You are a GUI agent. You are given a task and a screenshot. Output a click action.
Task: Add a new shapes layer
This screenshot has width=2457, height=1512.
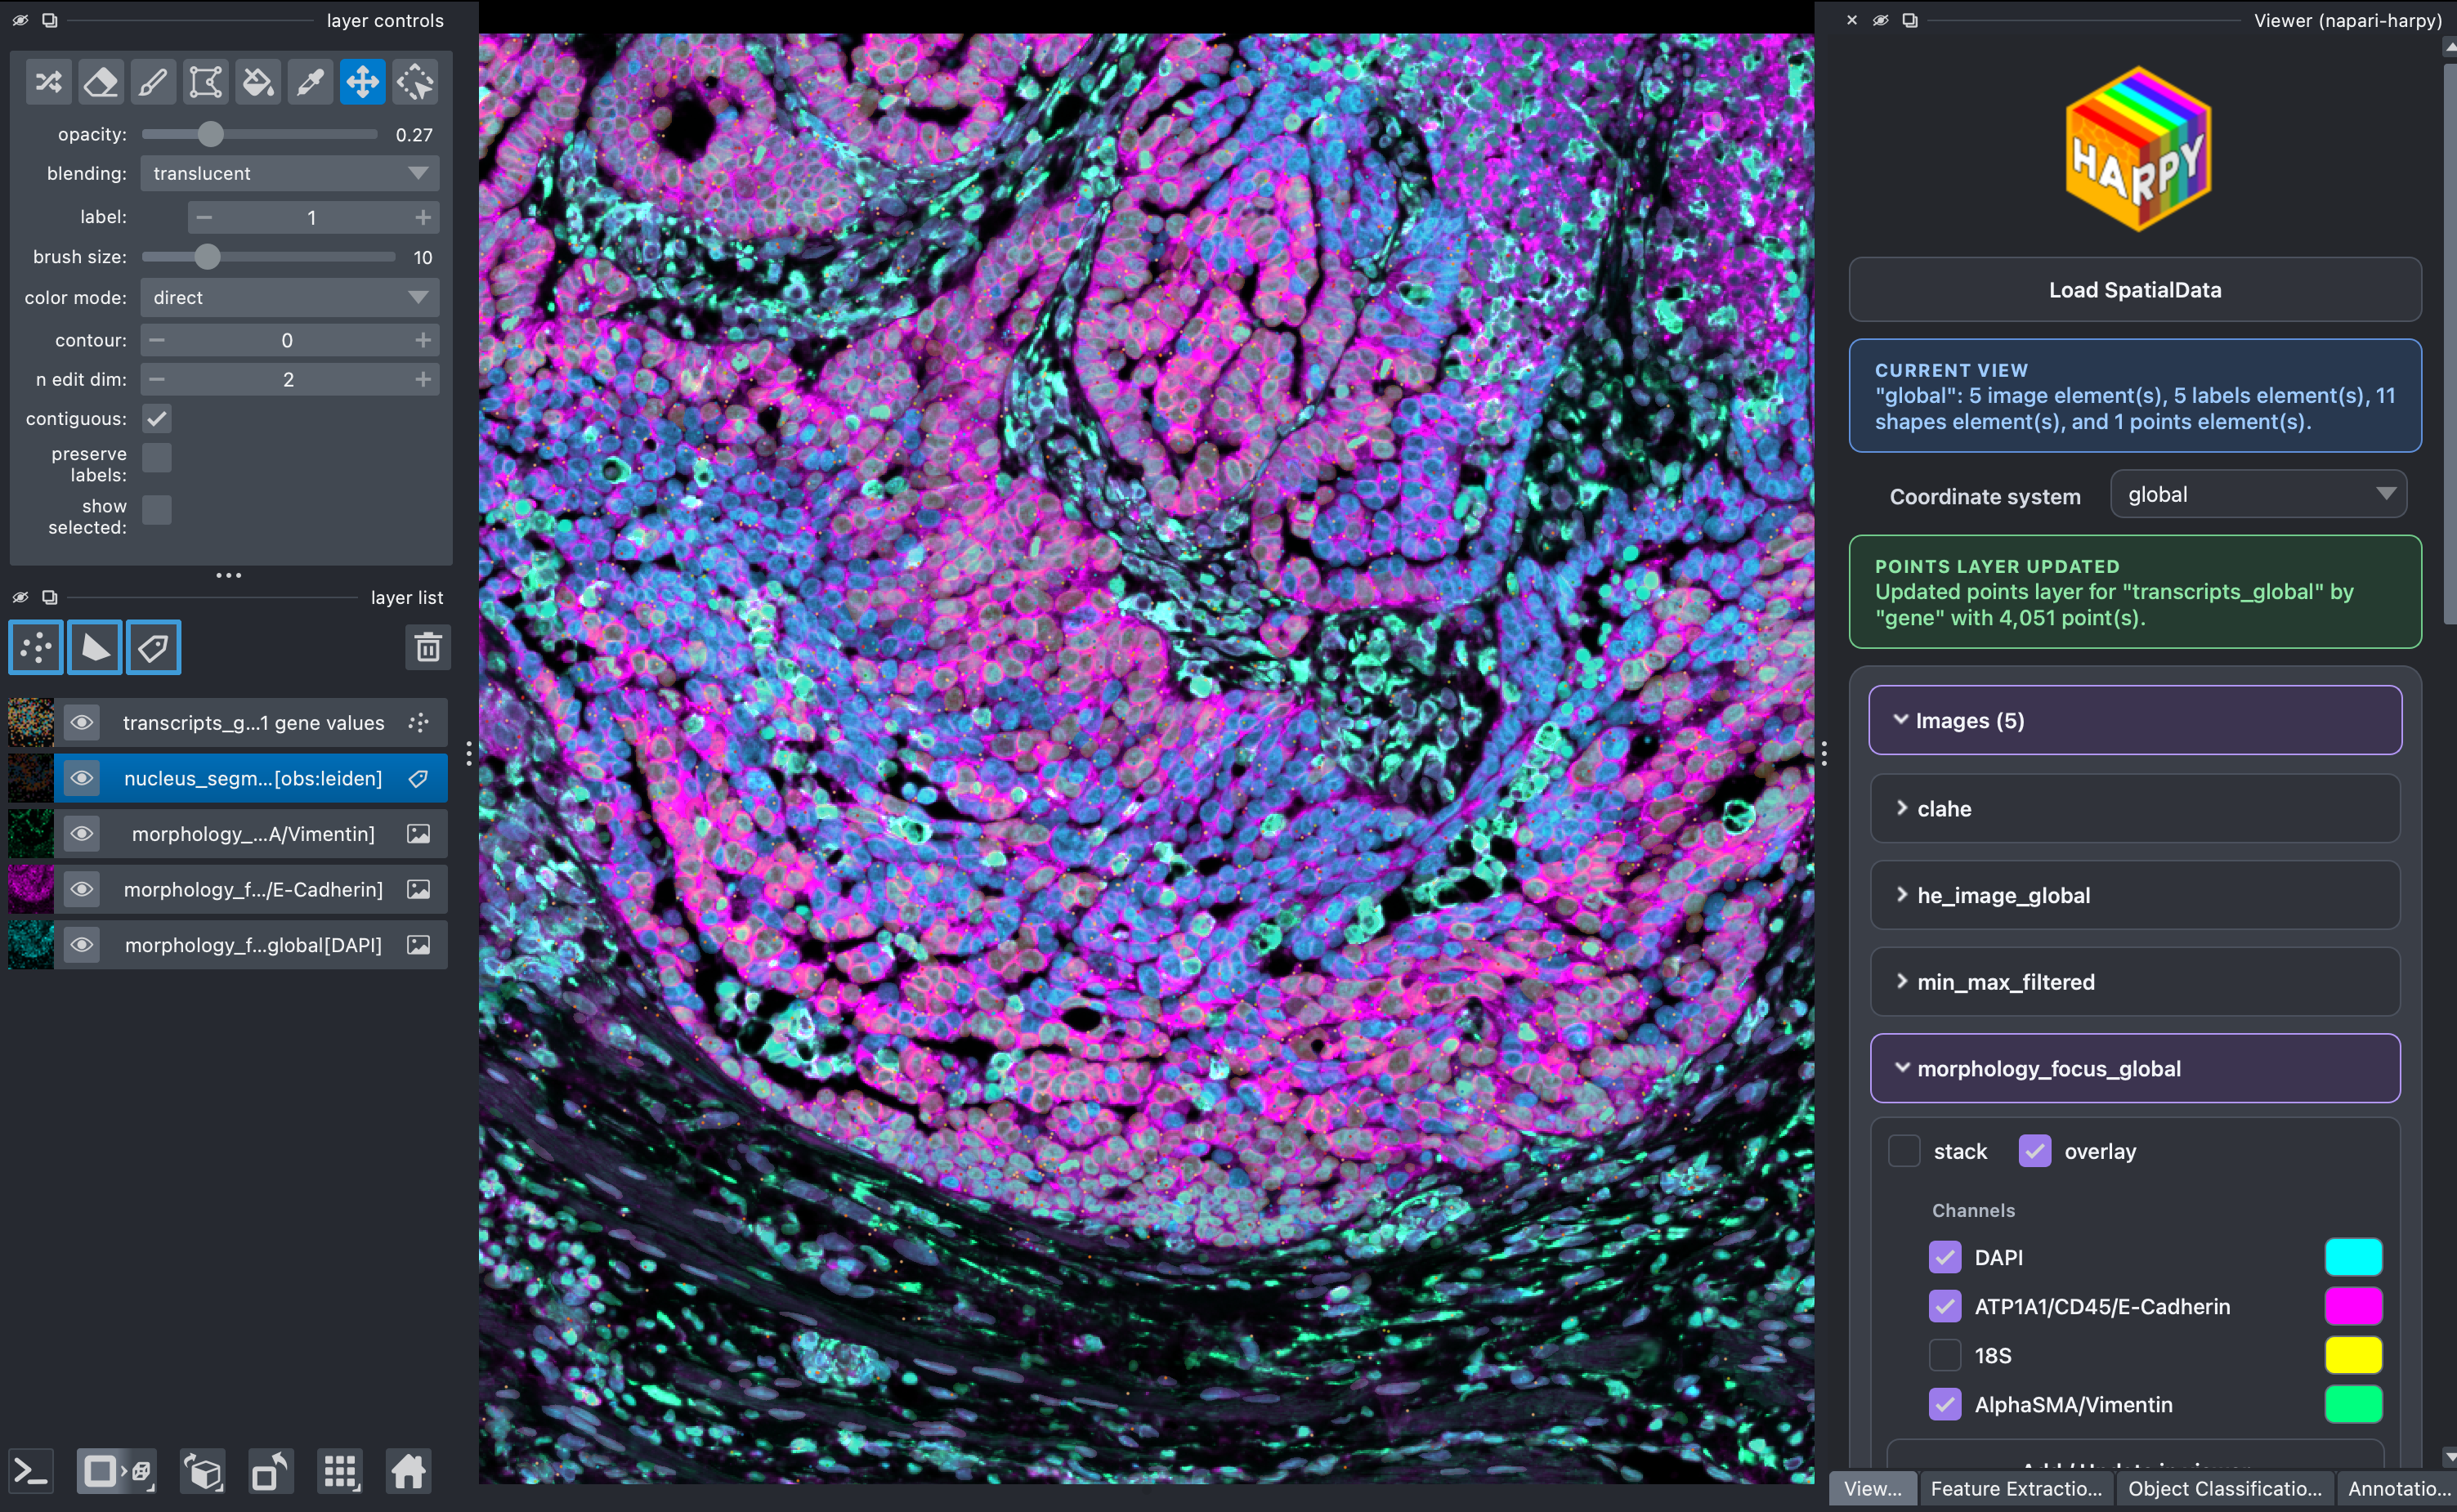tap(95, 648)
